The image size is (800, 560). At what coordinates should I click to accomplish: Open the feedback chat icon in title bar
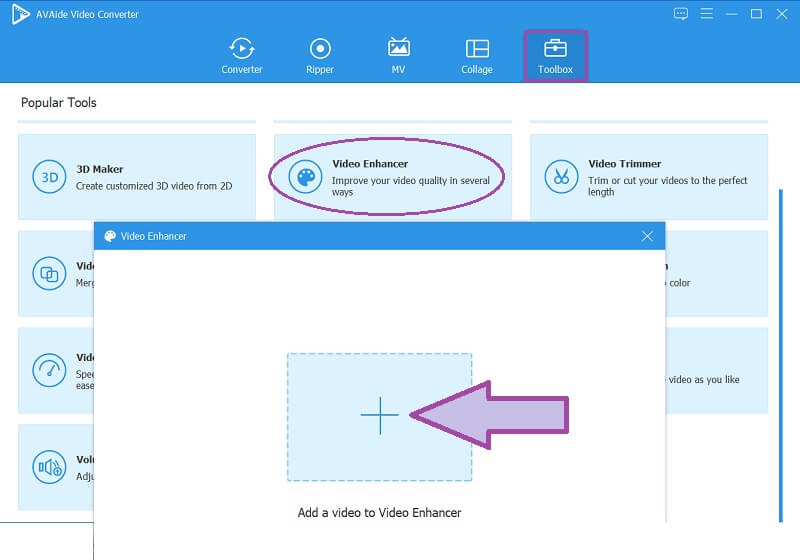(x=681, y=14)
